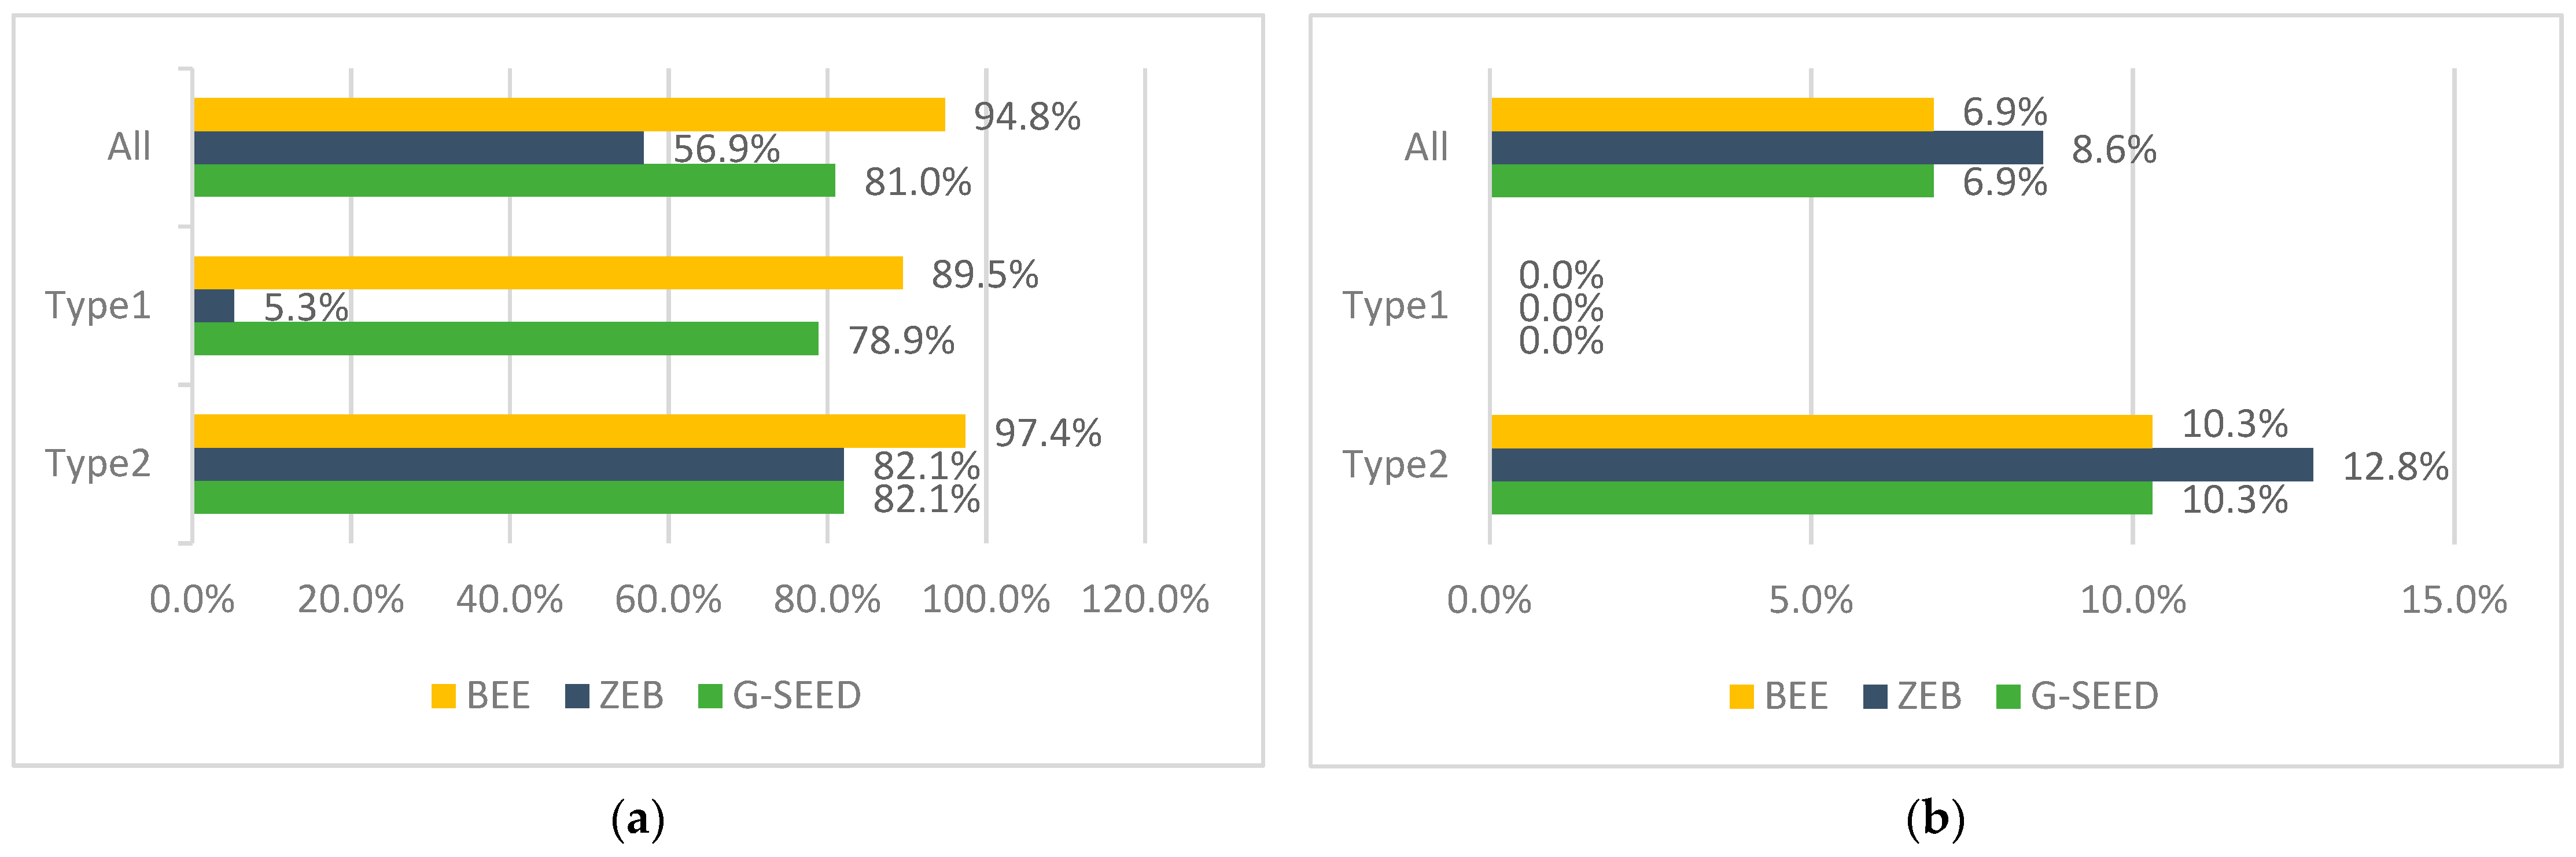The width and height of the screenshot is (2576, 857).
Task: Click the 97.4% data label
Action: tap(1047, 433)
